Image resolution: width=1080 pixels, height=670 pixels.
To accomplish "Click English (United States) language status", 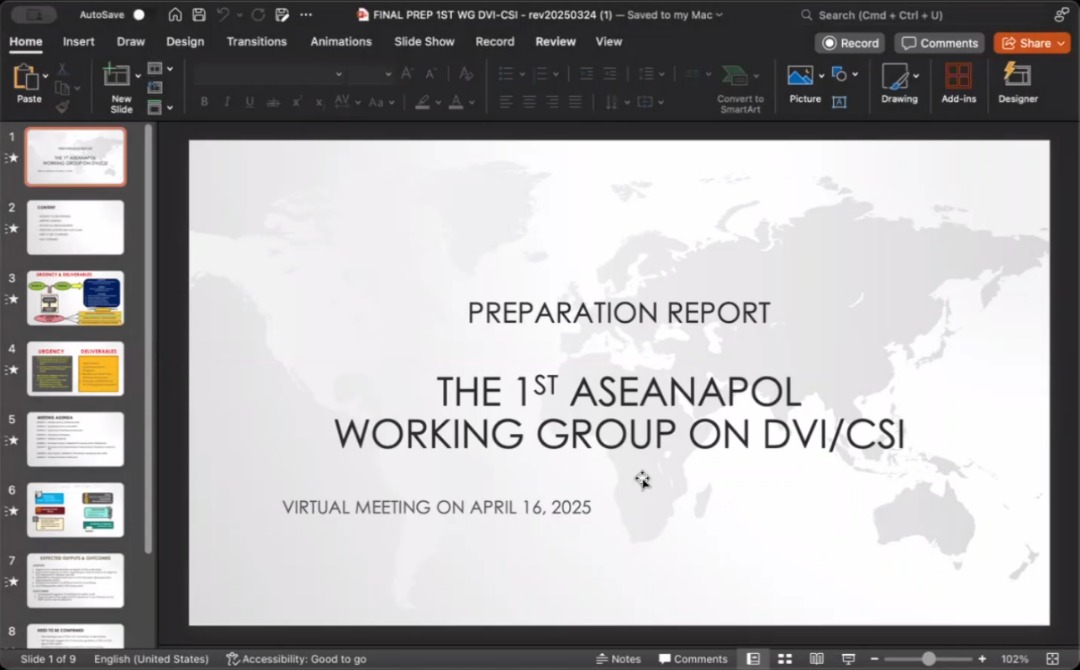I will [x=152, y=659].
